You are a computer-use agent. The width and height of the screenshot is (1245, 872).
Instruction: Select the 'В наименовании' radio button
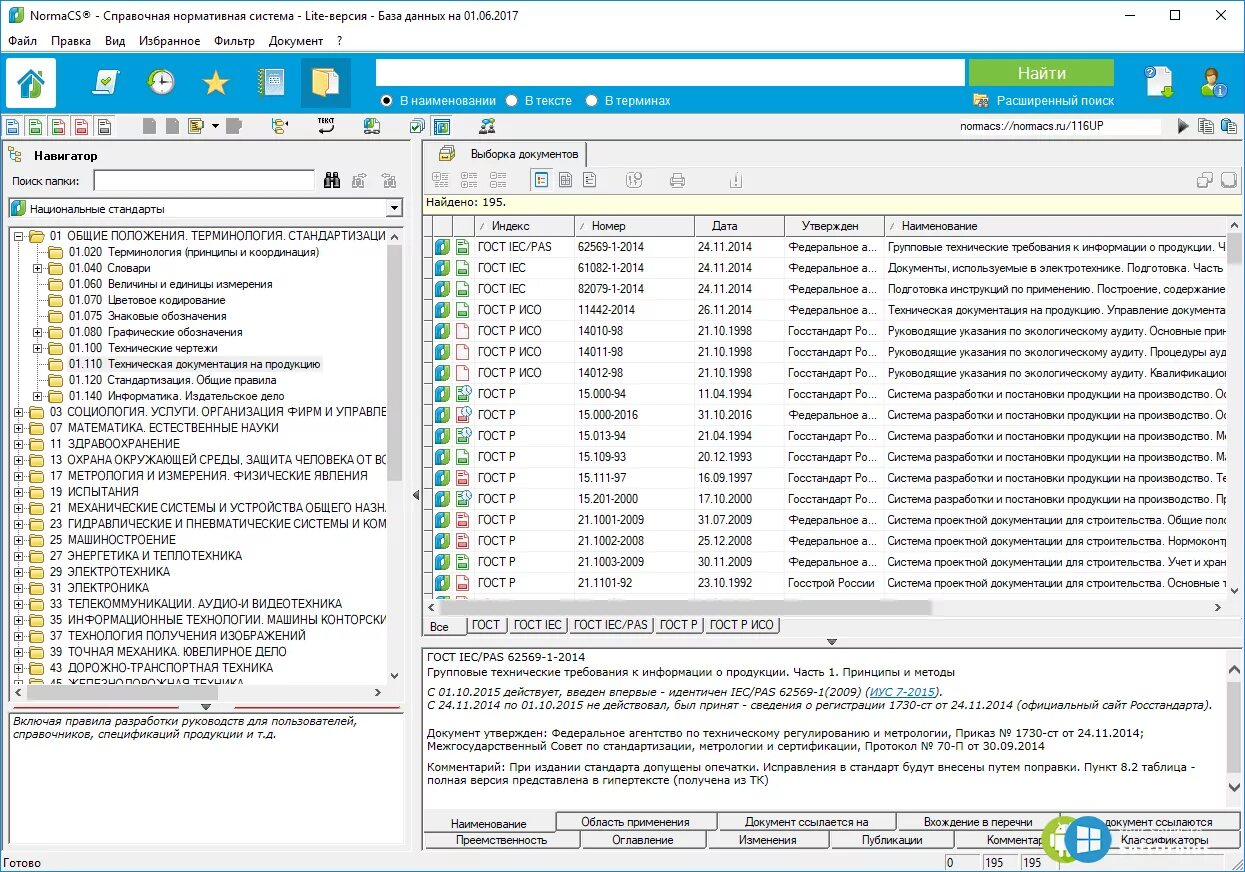click(x=387, y=100)
